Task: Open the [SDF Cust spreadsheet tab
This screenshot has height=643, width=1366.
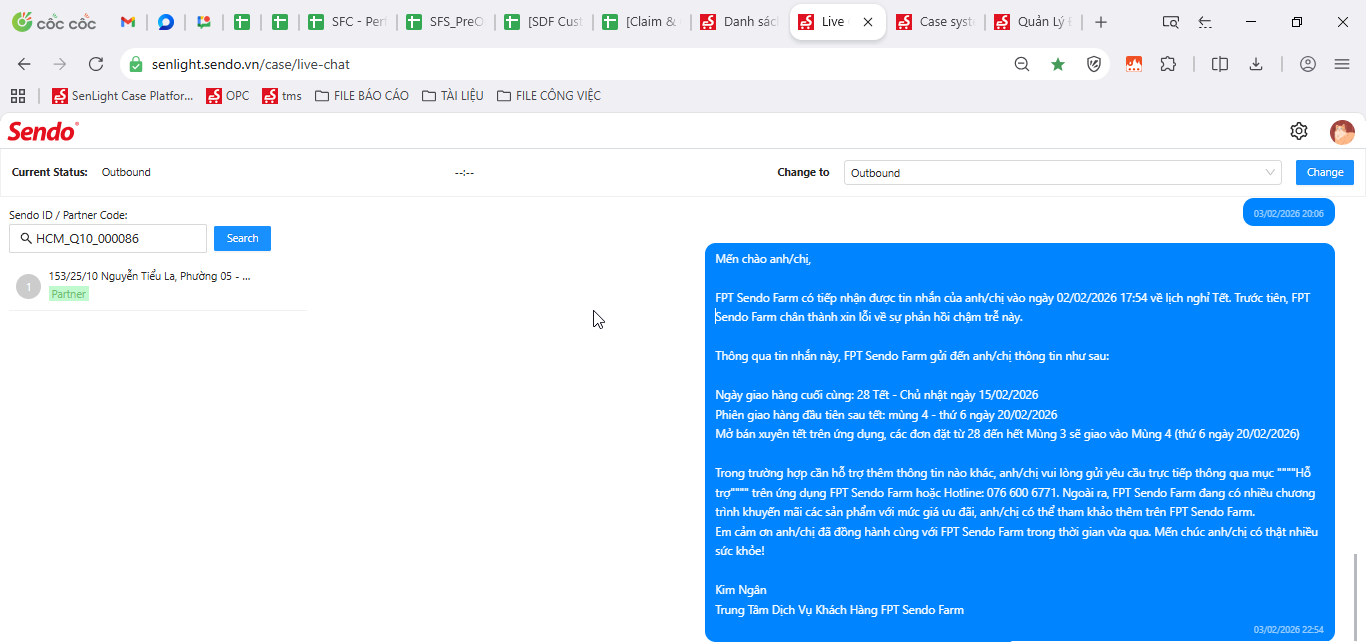Action: click(x=542, y=22)
